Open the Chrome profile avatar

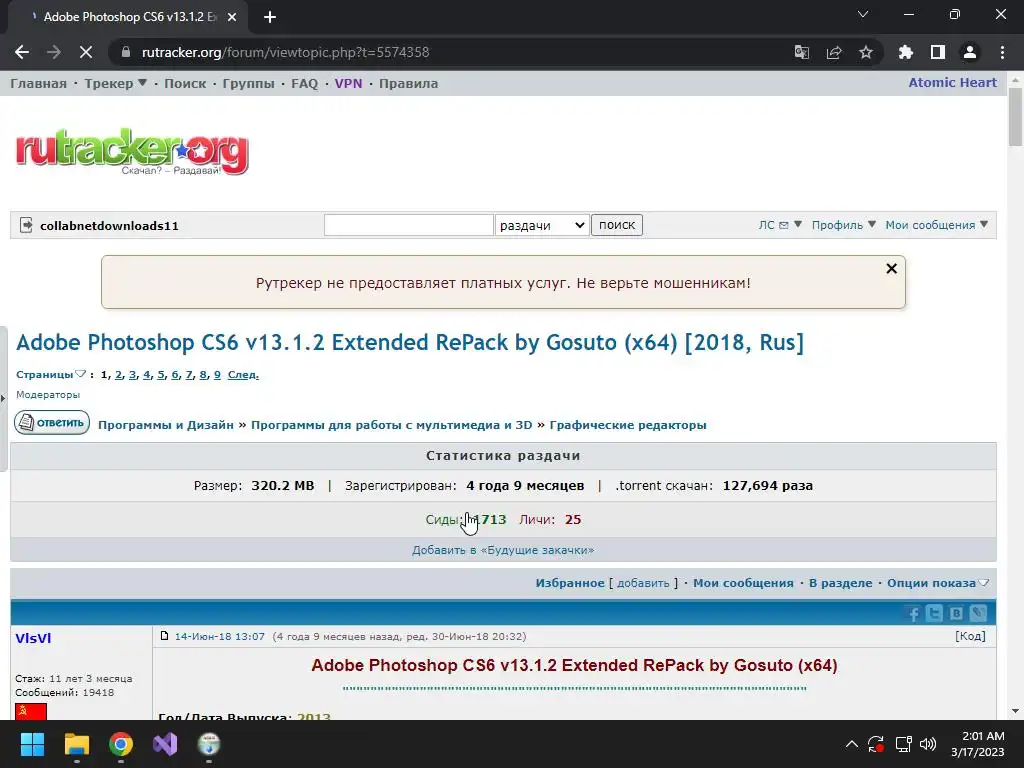point(970,52)
